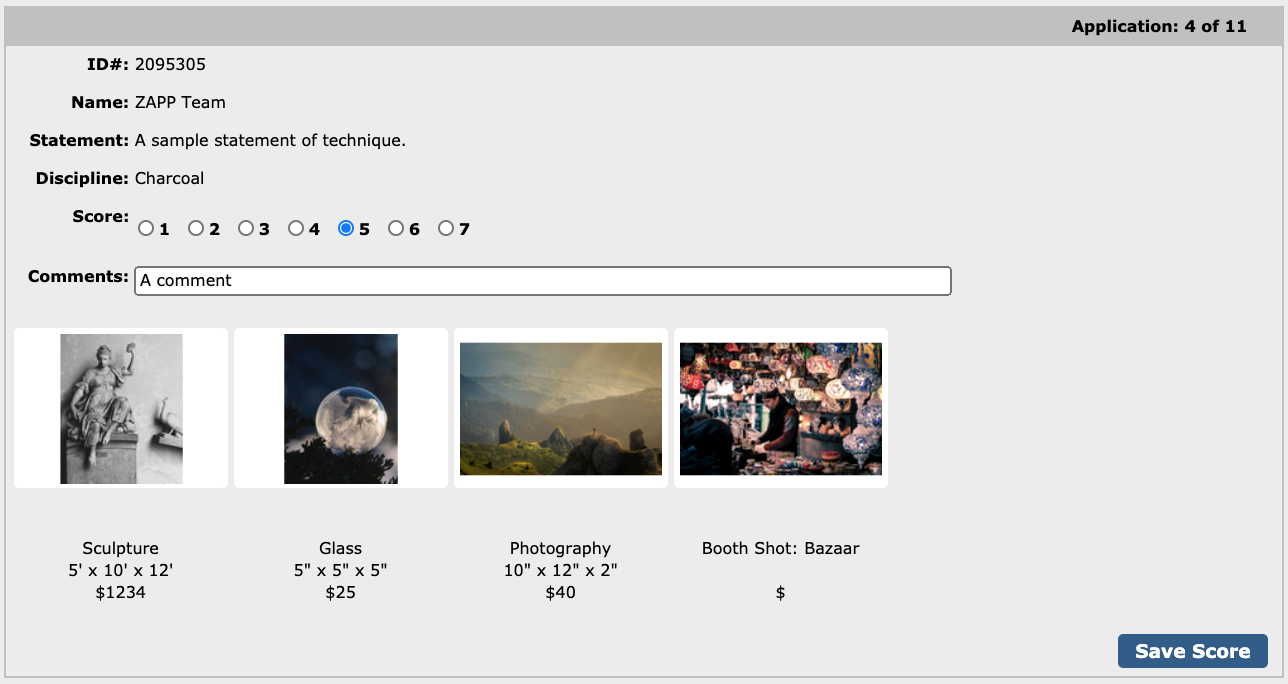
Task: Open the Booth Shot Bazaar thumbnail
Action: coord(781,409)
